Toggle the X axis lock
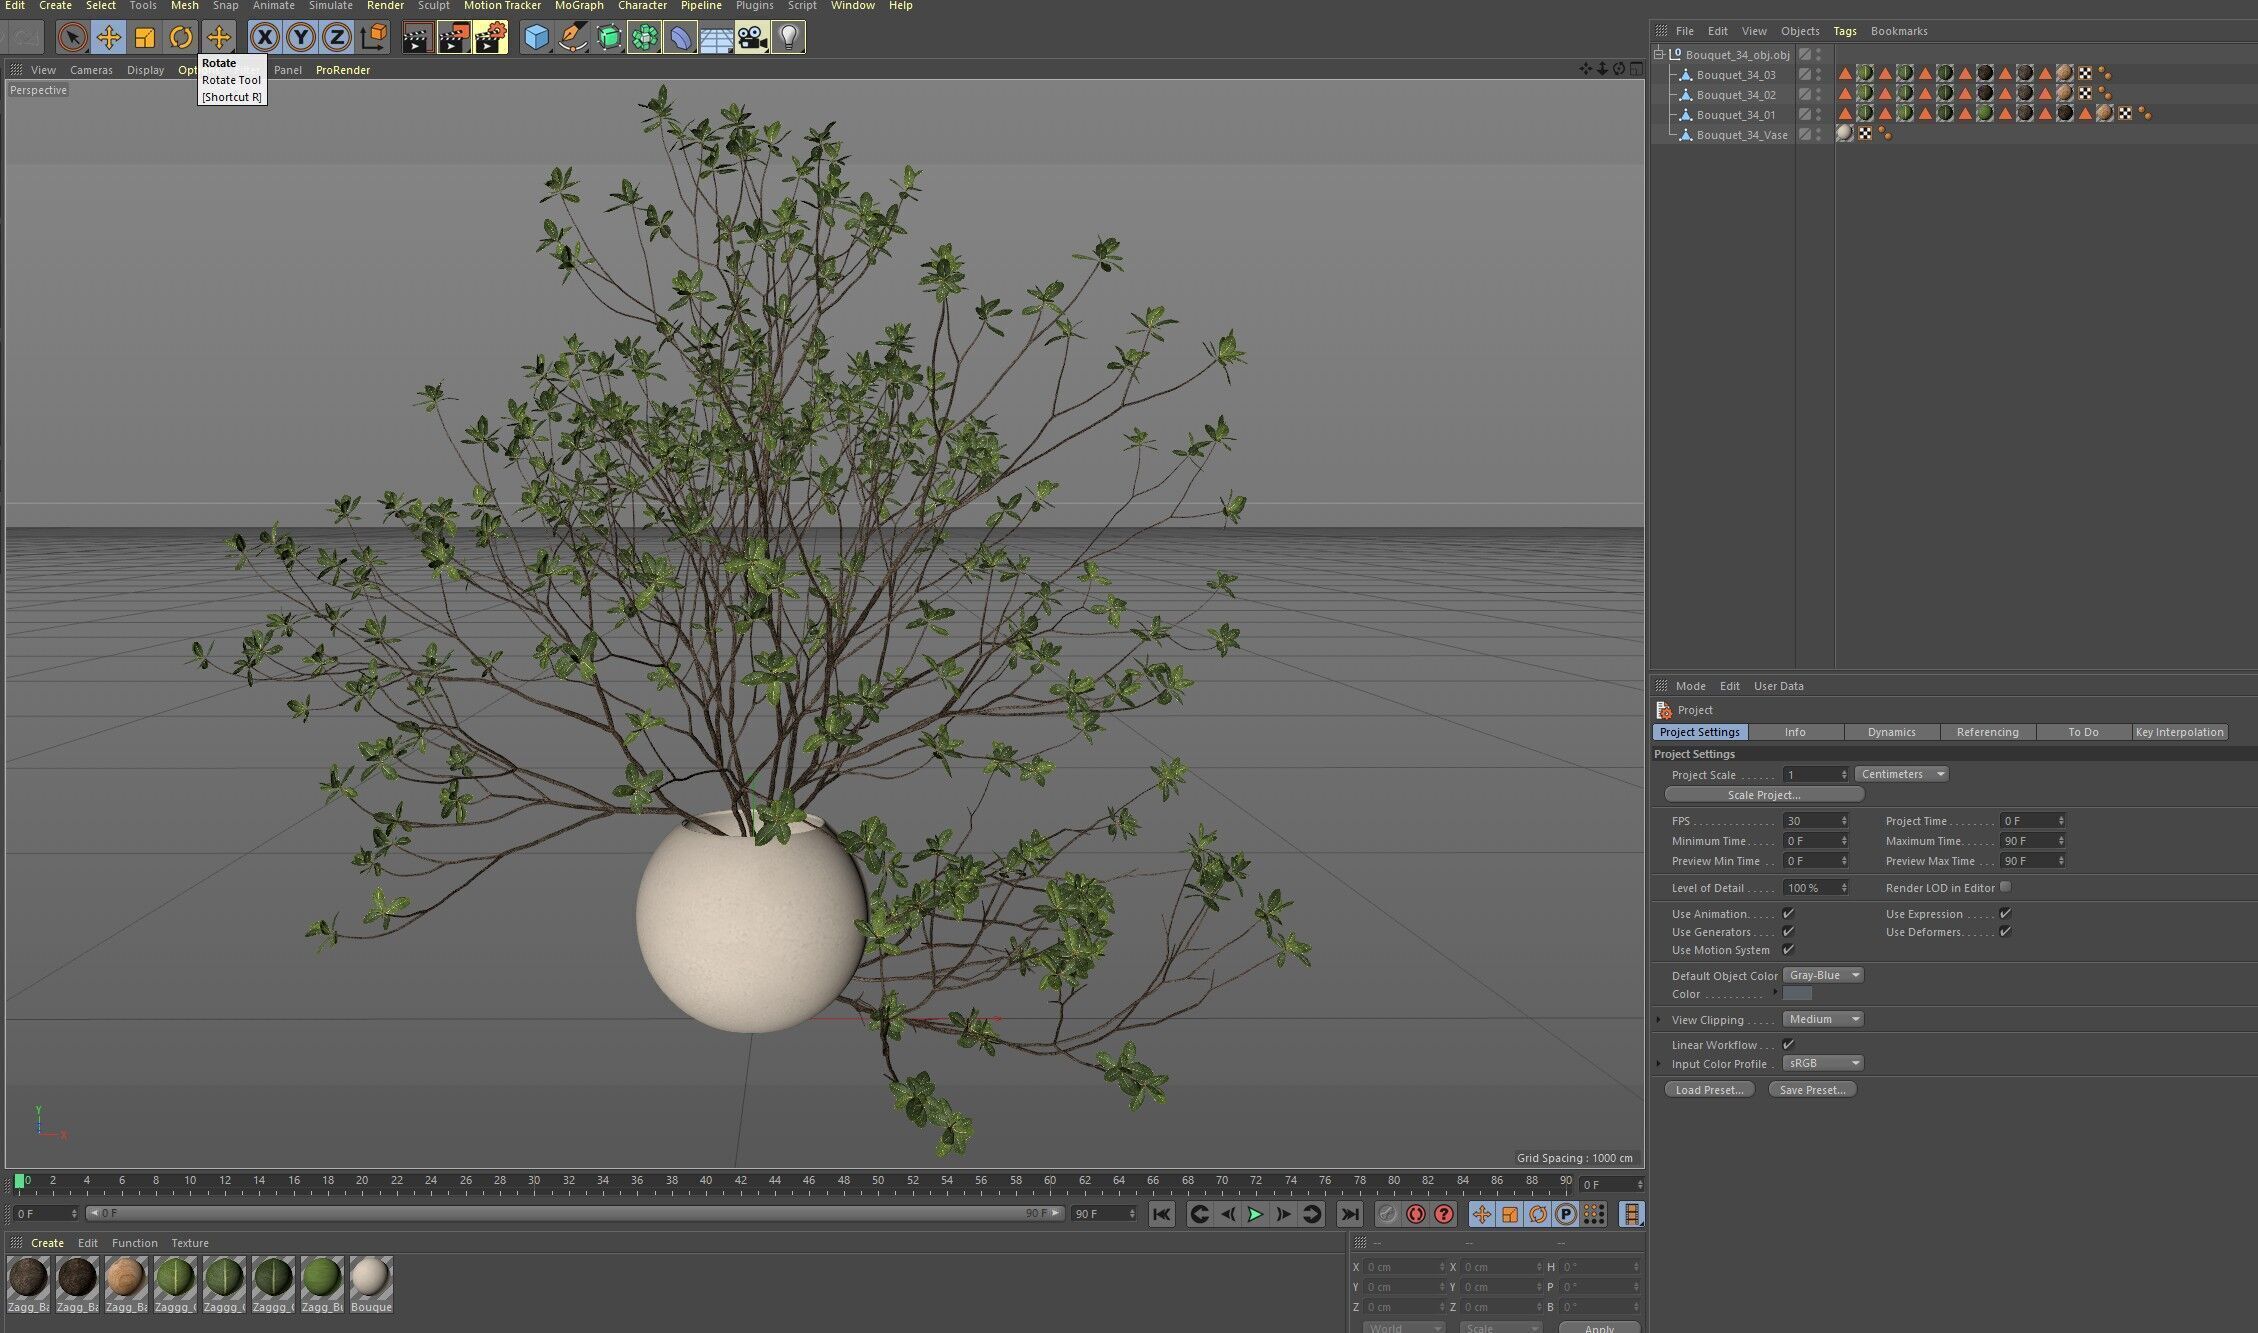Screen dimensions: 2258x1333 click(x=264, y=38)
